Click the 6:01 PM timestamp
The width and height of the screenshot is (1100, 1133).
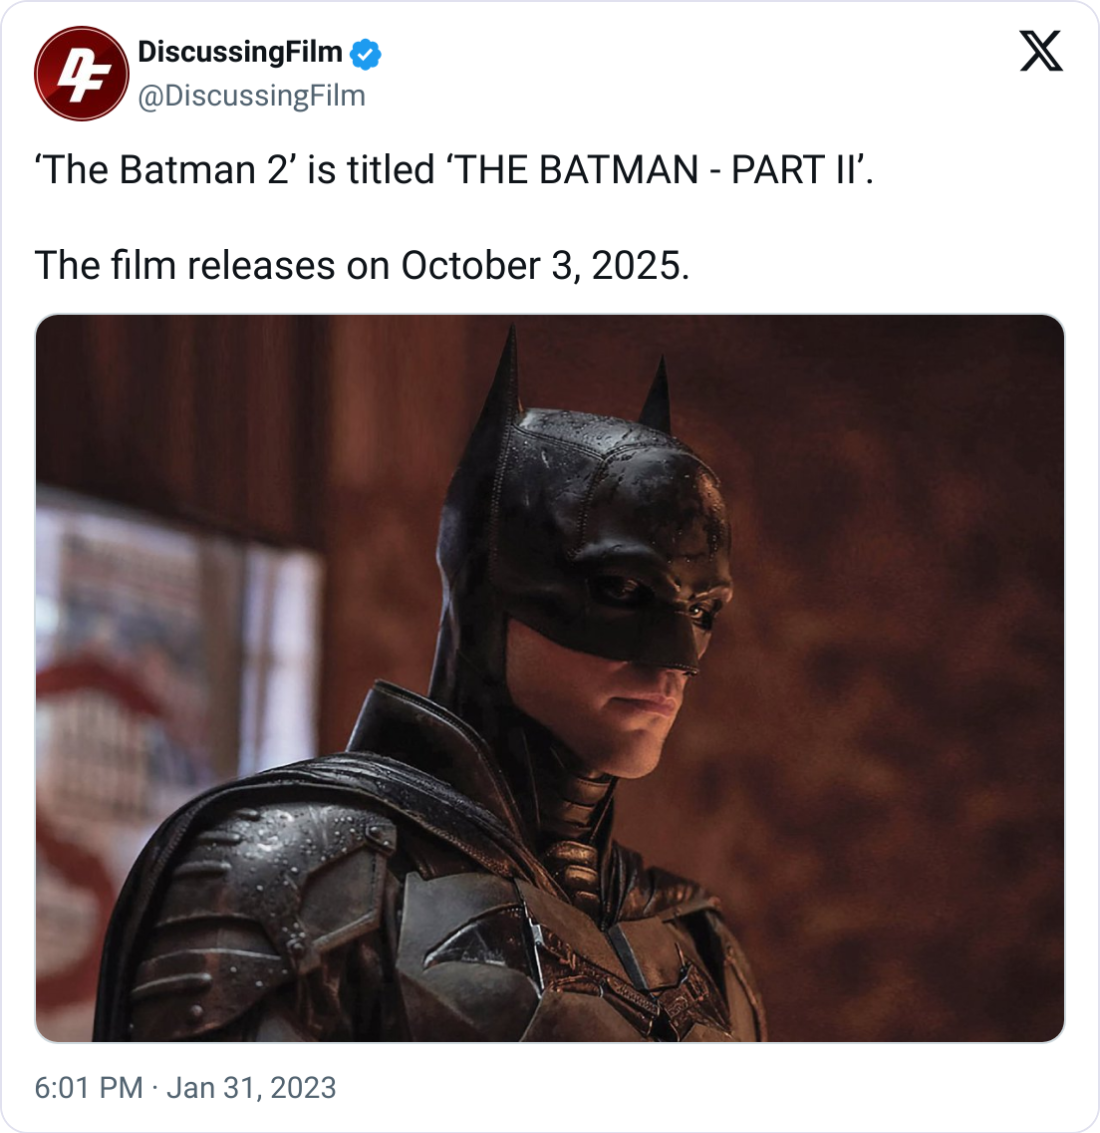pyautogui.click(x=88, y=1087)
